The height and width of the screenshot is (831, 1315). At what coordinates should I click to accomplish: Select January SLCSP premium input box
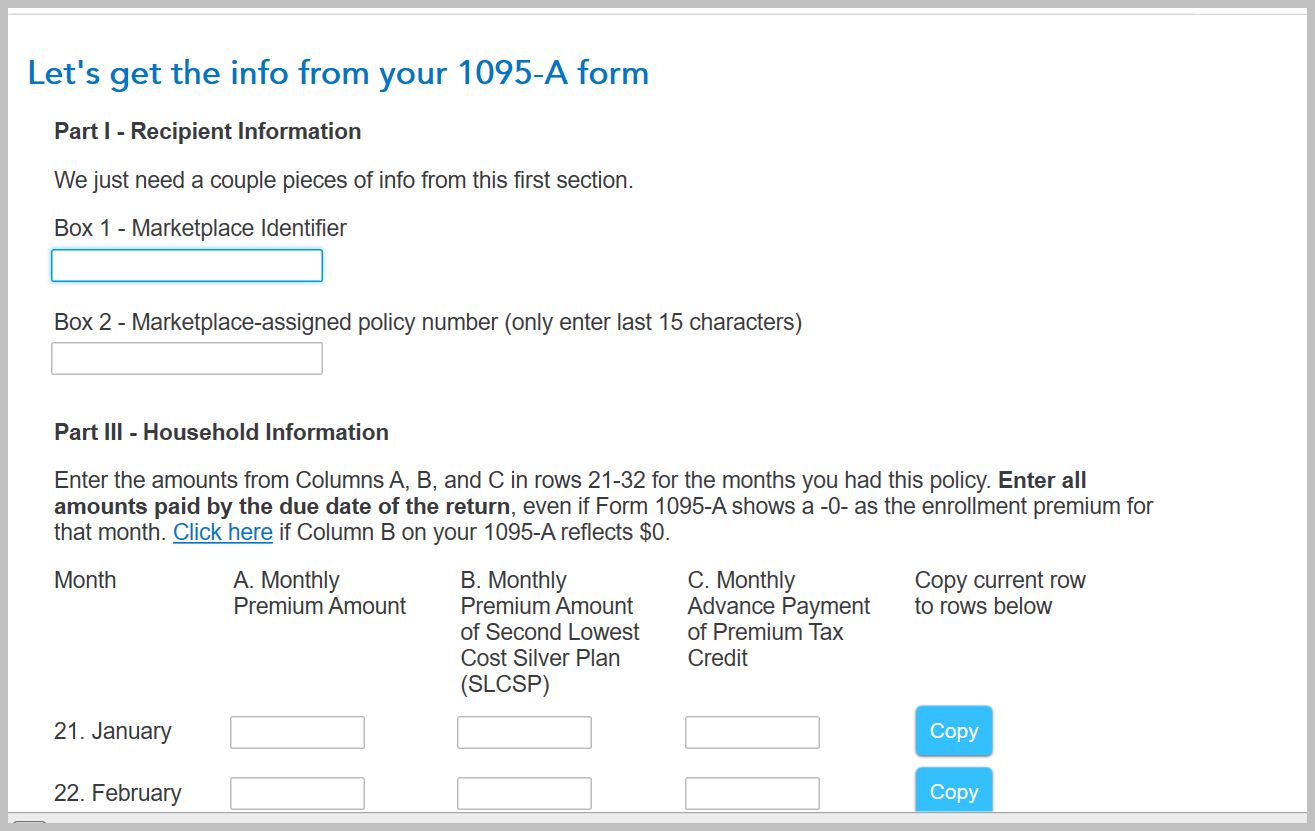(524, 732)
